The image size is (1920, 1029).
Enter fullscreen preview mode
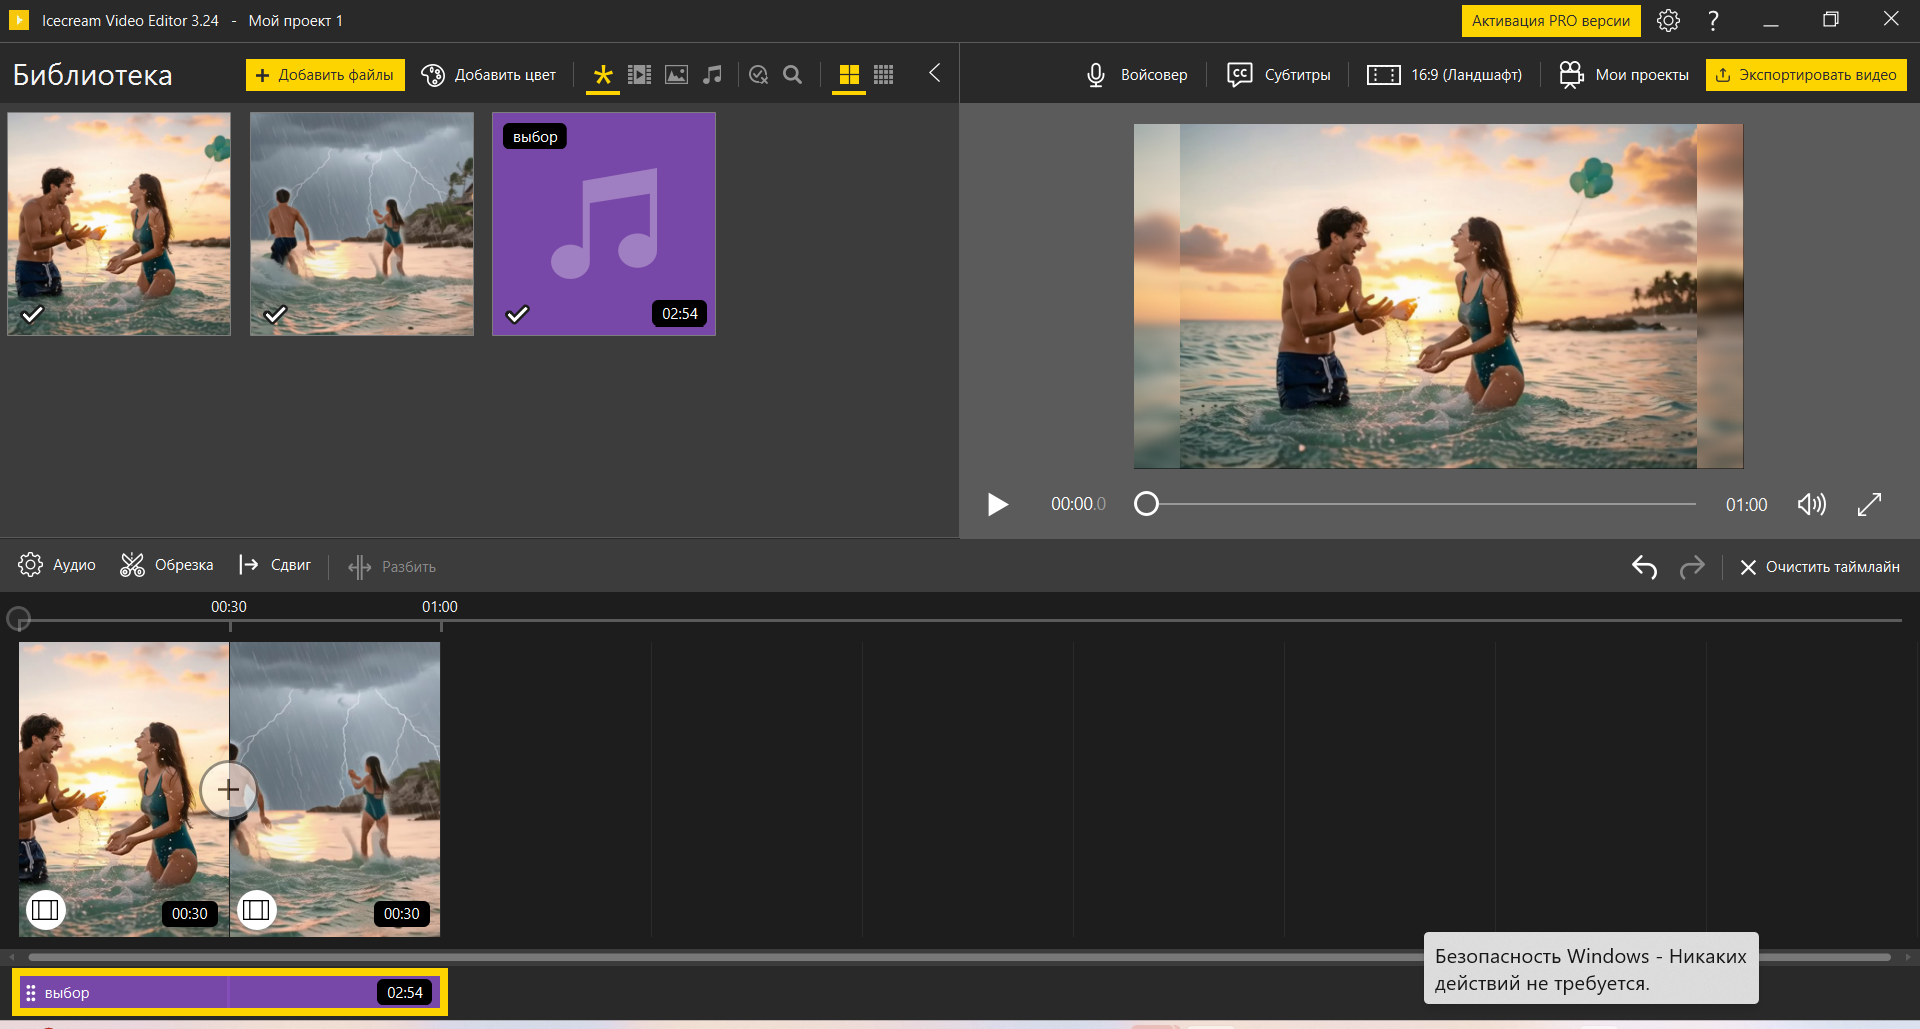point(1869,504)
